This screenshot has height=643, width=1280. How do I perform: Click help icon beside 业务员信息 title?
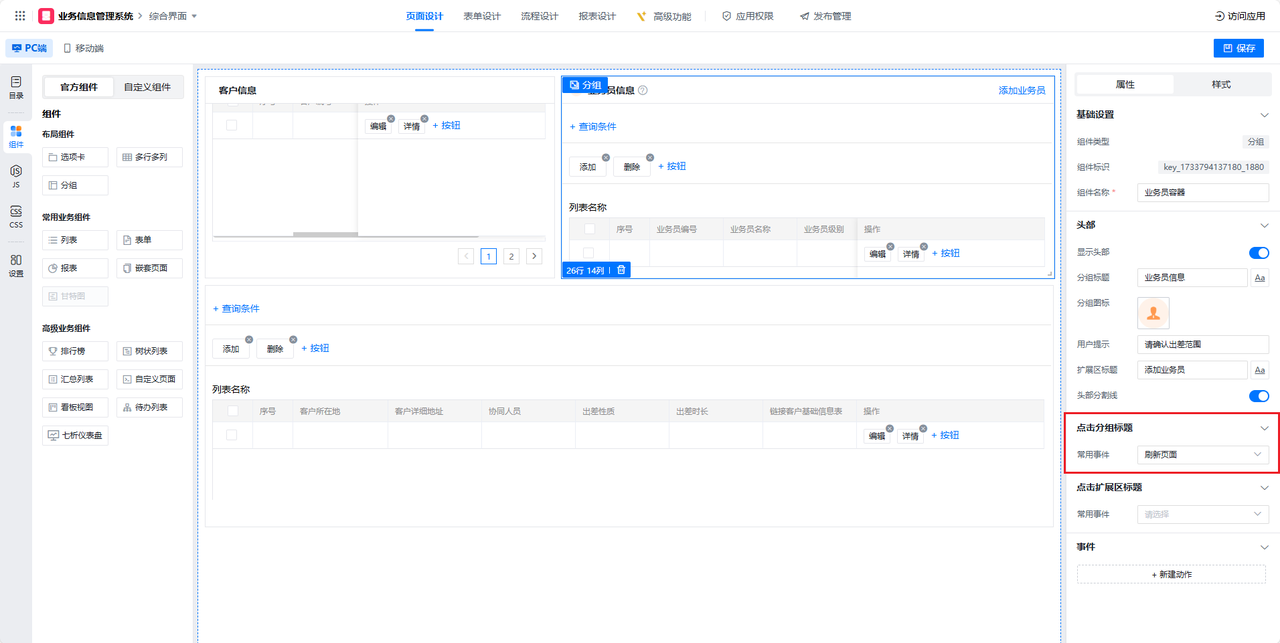tap(643, 90)
